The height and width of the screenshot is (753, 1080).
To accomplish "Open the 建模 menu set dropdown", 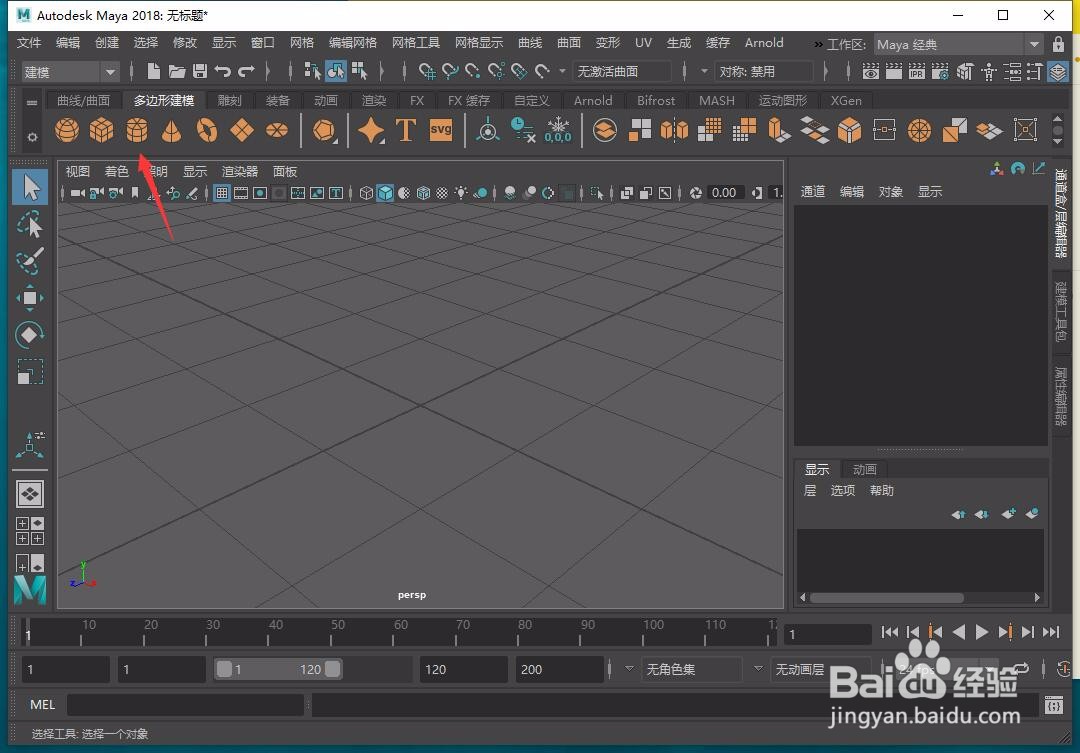I will (x=70, y=72).
